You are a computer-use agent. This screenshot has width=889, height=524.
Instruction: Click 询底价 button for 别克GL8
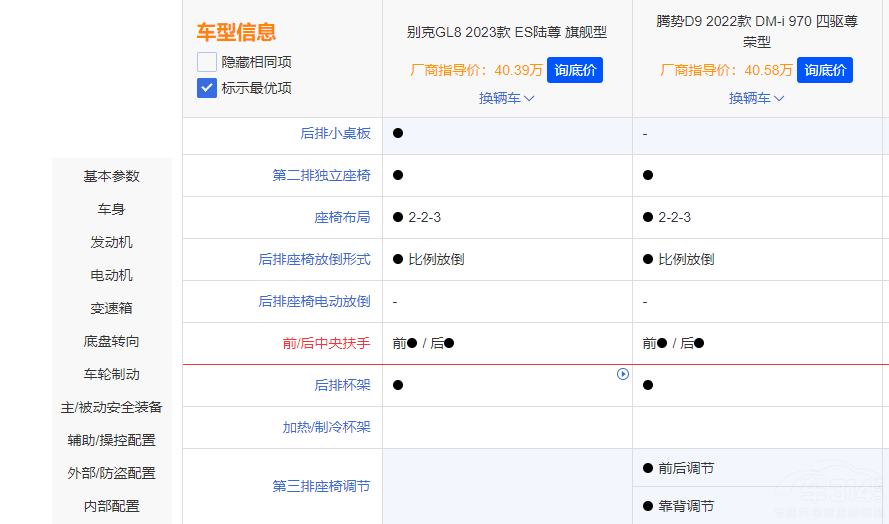575,70
